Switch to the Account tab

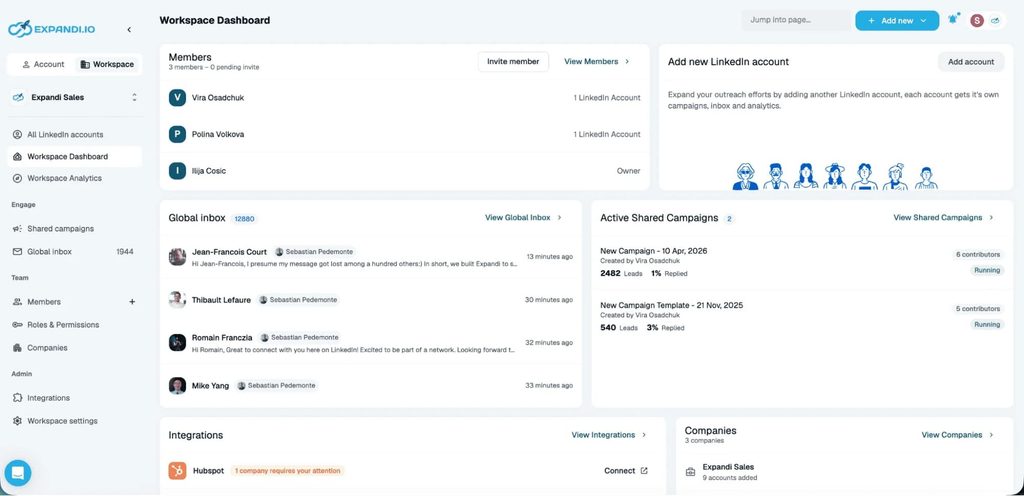tap(43, 65)
